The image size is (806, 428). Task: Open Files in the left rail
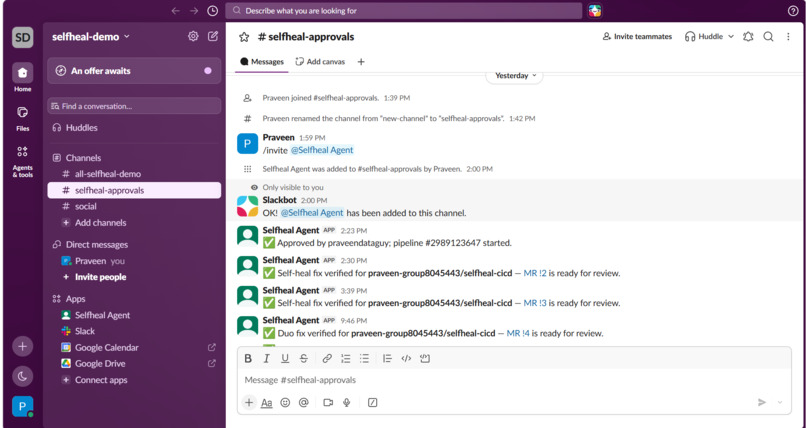click(23, 118)
